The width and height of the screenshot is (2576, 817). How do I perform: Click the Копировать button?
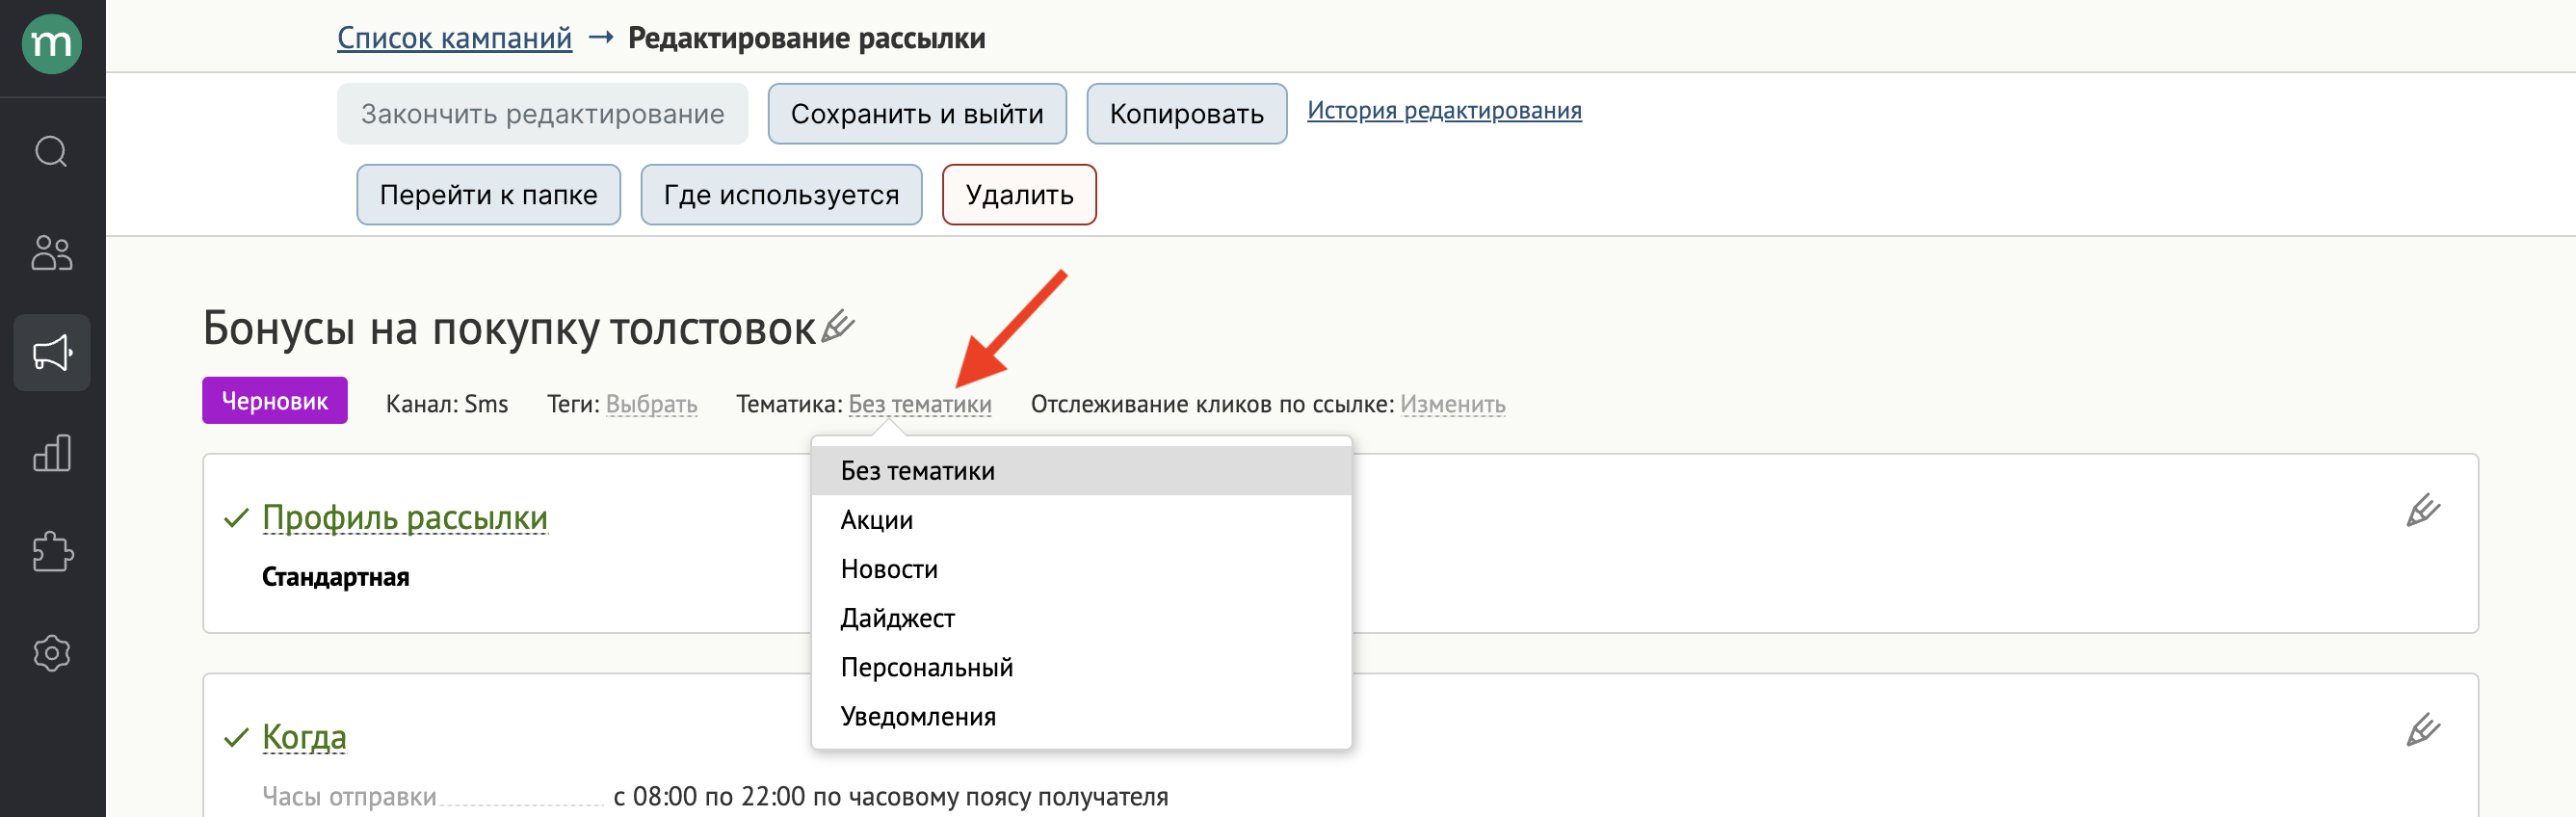point(1187,114)
